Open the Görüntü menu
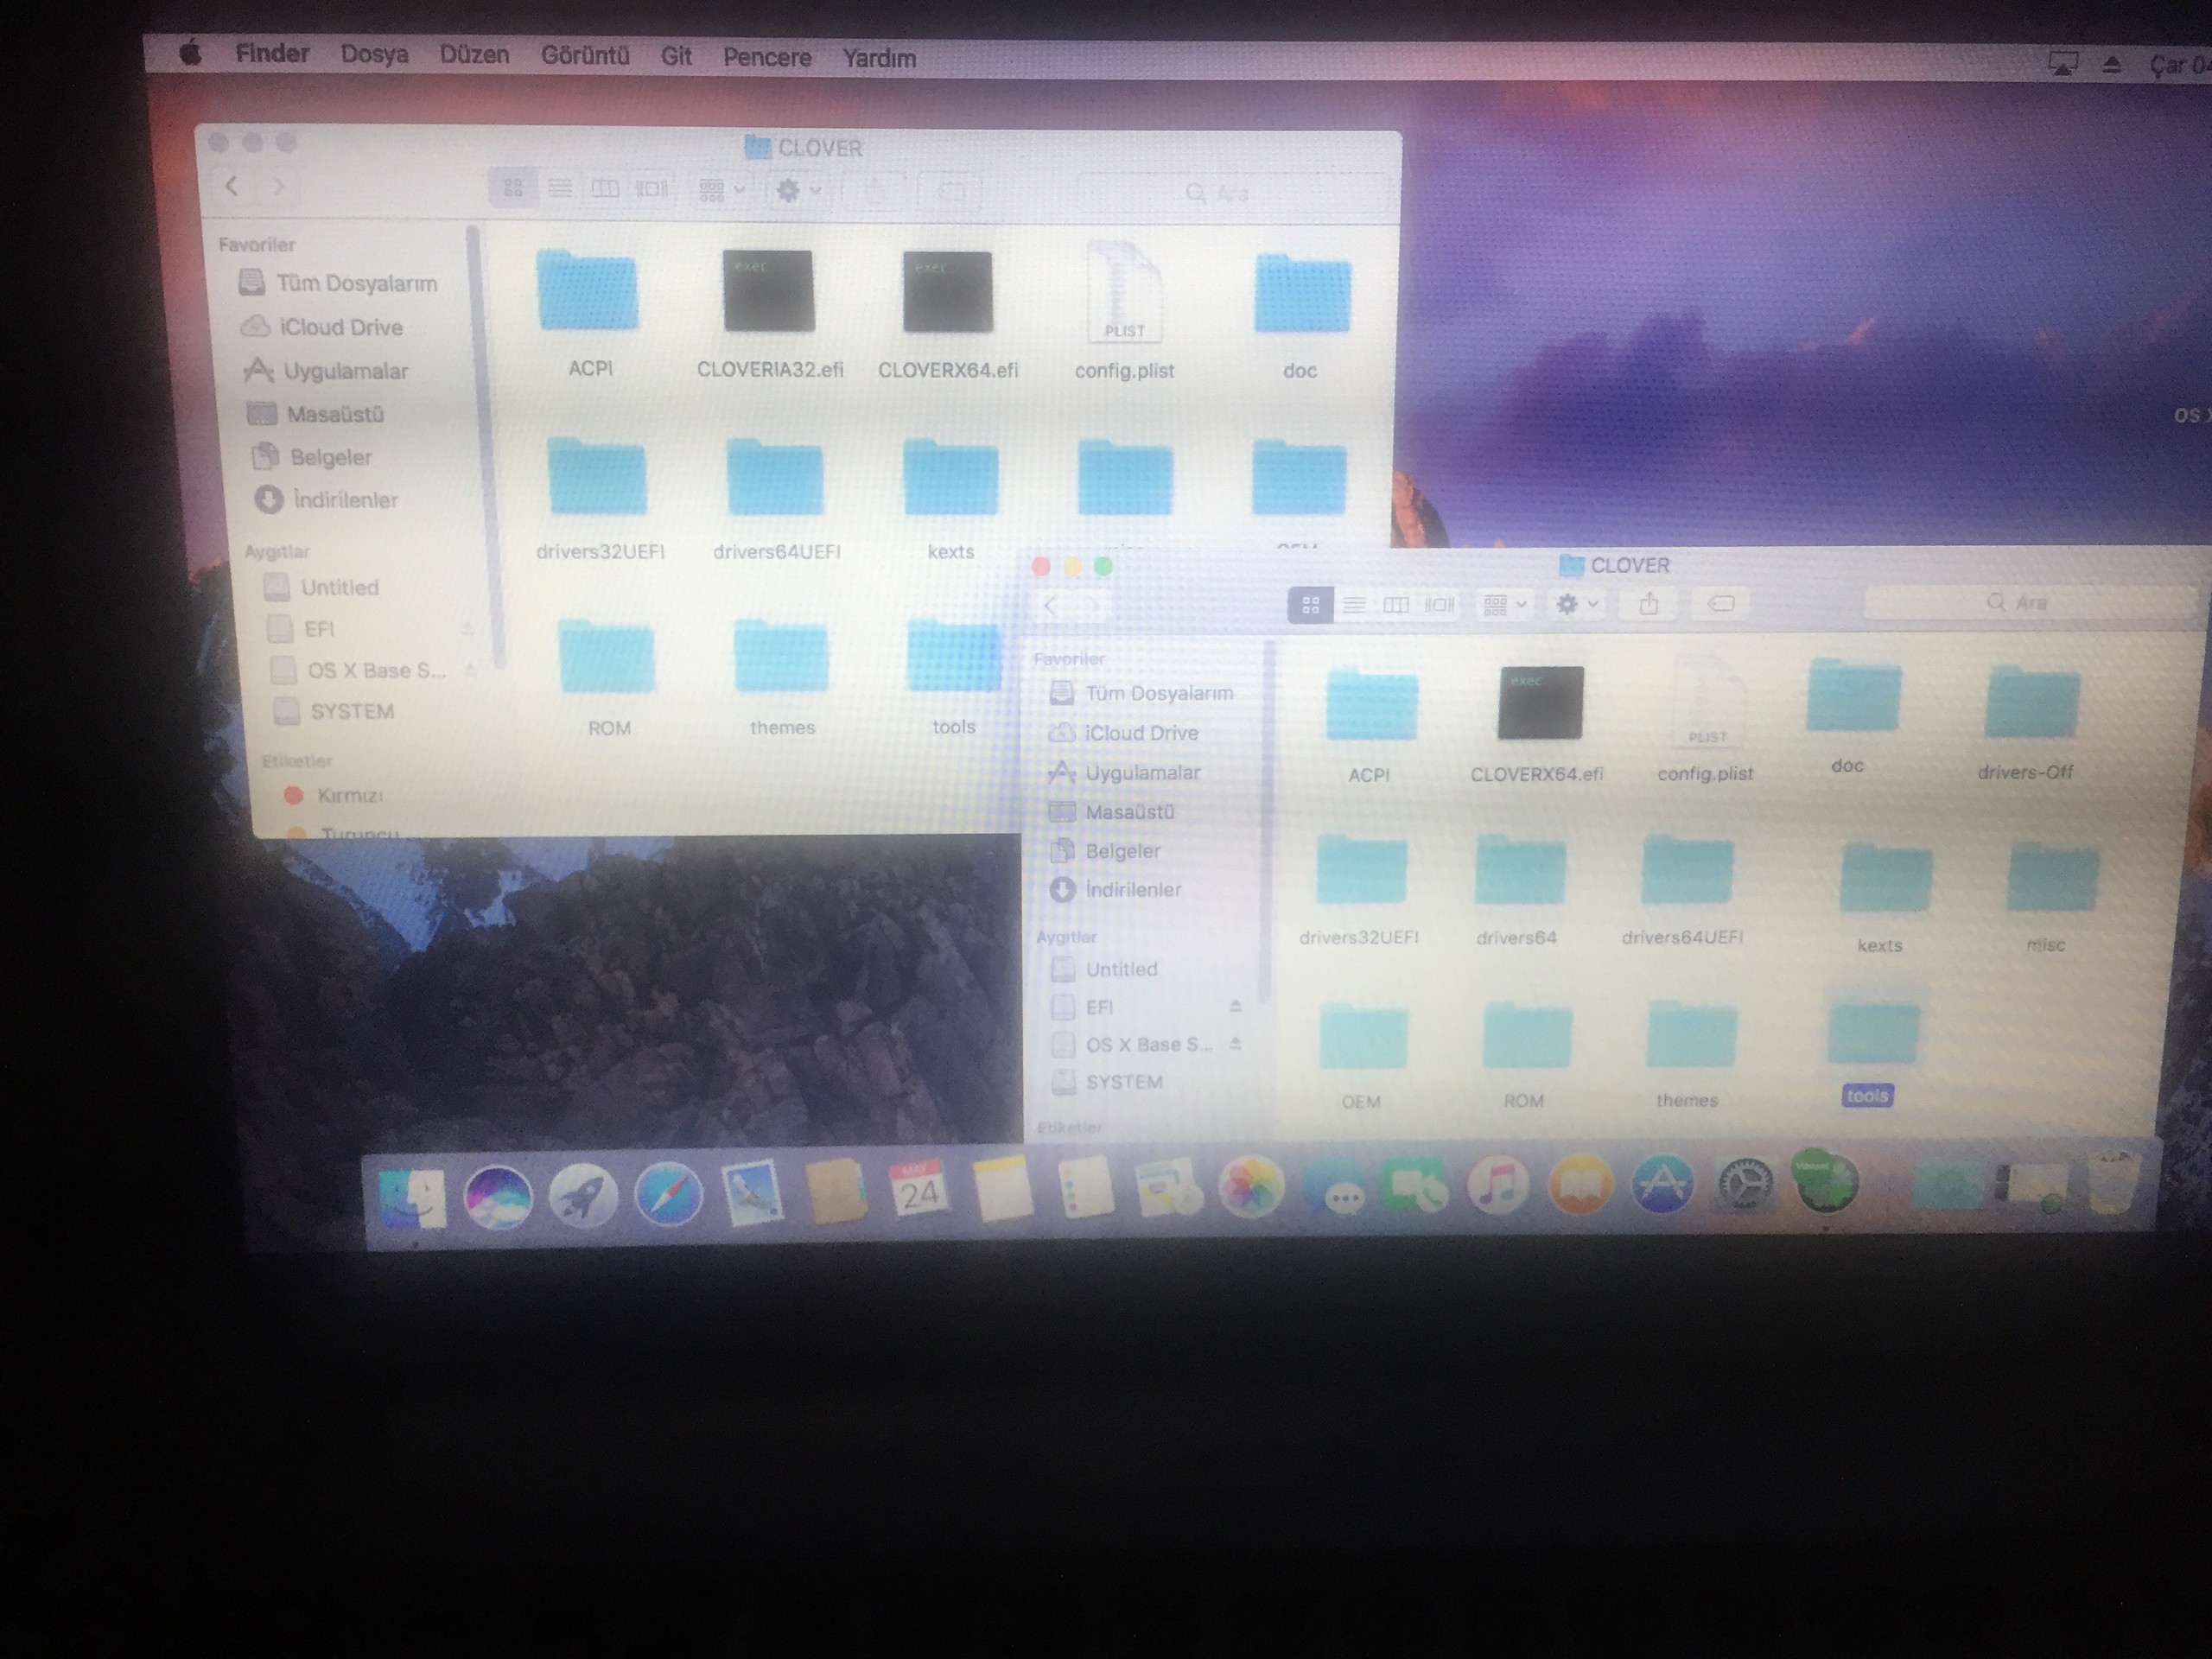The image size is (2212, 1659). point(585,55)
